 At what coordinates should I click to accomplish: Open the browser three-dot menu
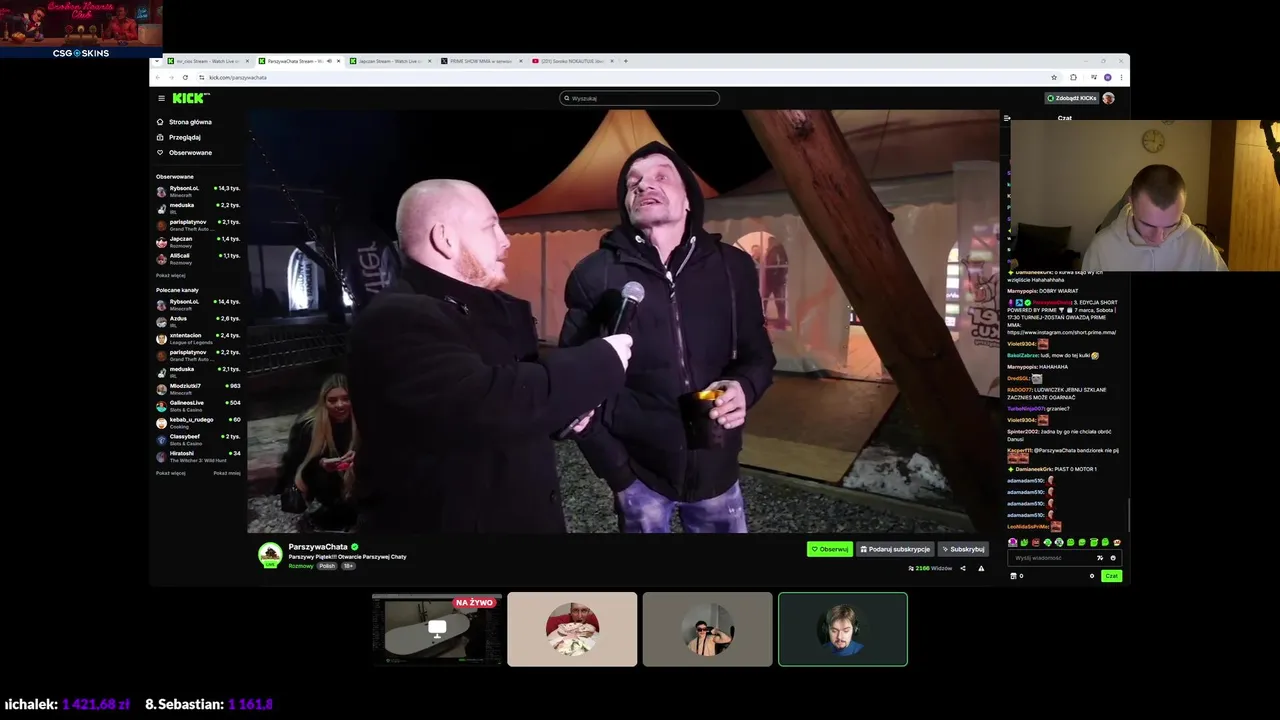point(1122,77)
